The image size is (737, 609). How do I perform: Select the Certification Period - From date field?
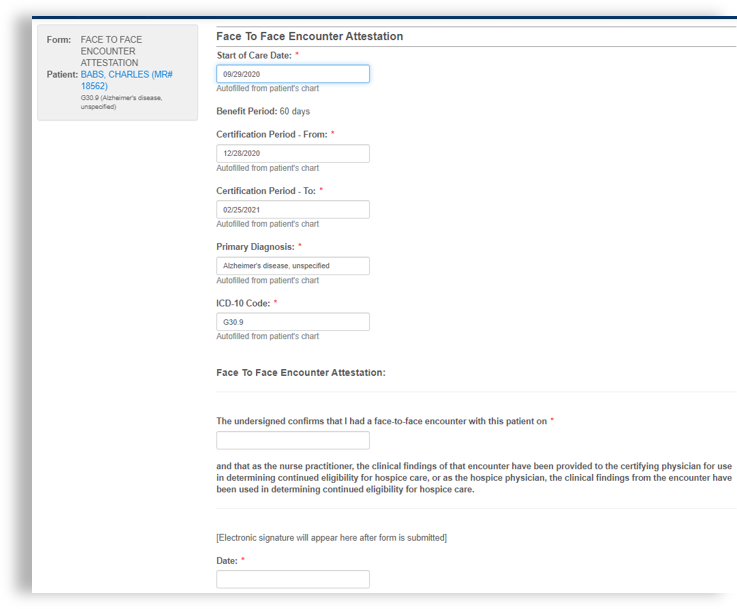point(292,154)
